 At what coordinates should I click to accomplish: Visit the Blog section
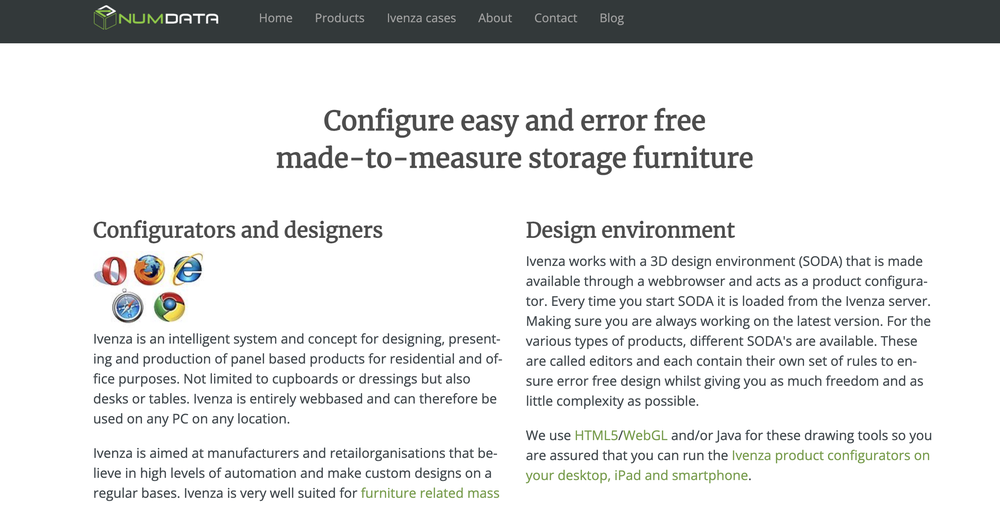[611, 18]
